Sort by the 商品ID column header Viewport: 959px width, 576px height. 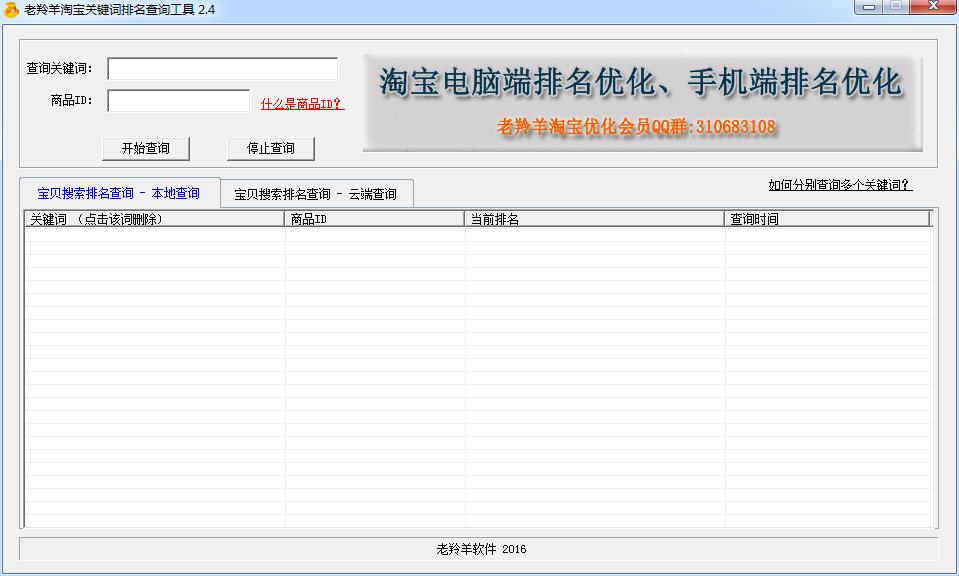(374, 219)
